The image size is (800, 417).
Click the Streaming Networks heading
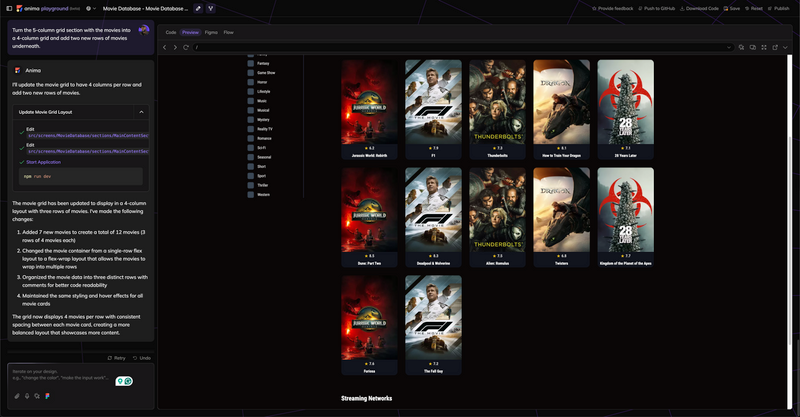point(366,399)
